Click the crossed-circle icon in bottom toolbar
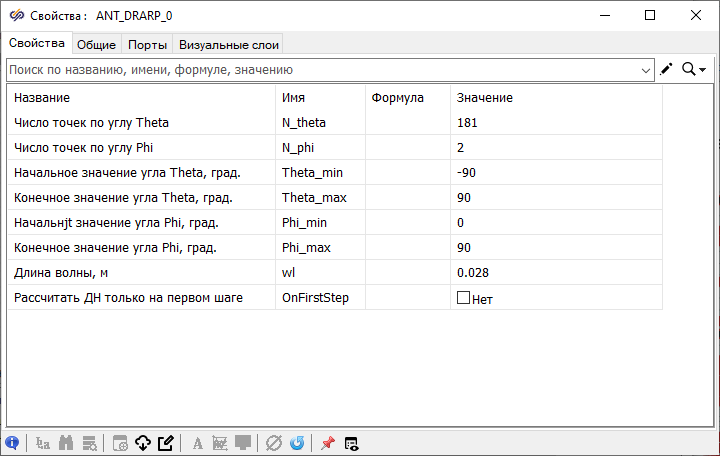This screenshot has height=456, width=720. pos(274,443)
